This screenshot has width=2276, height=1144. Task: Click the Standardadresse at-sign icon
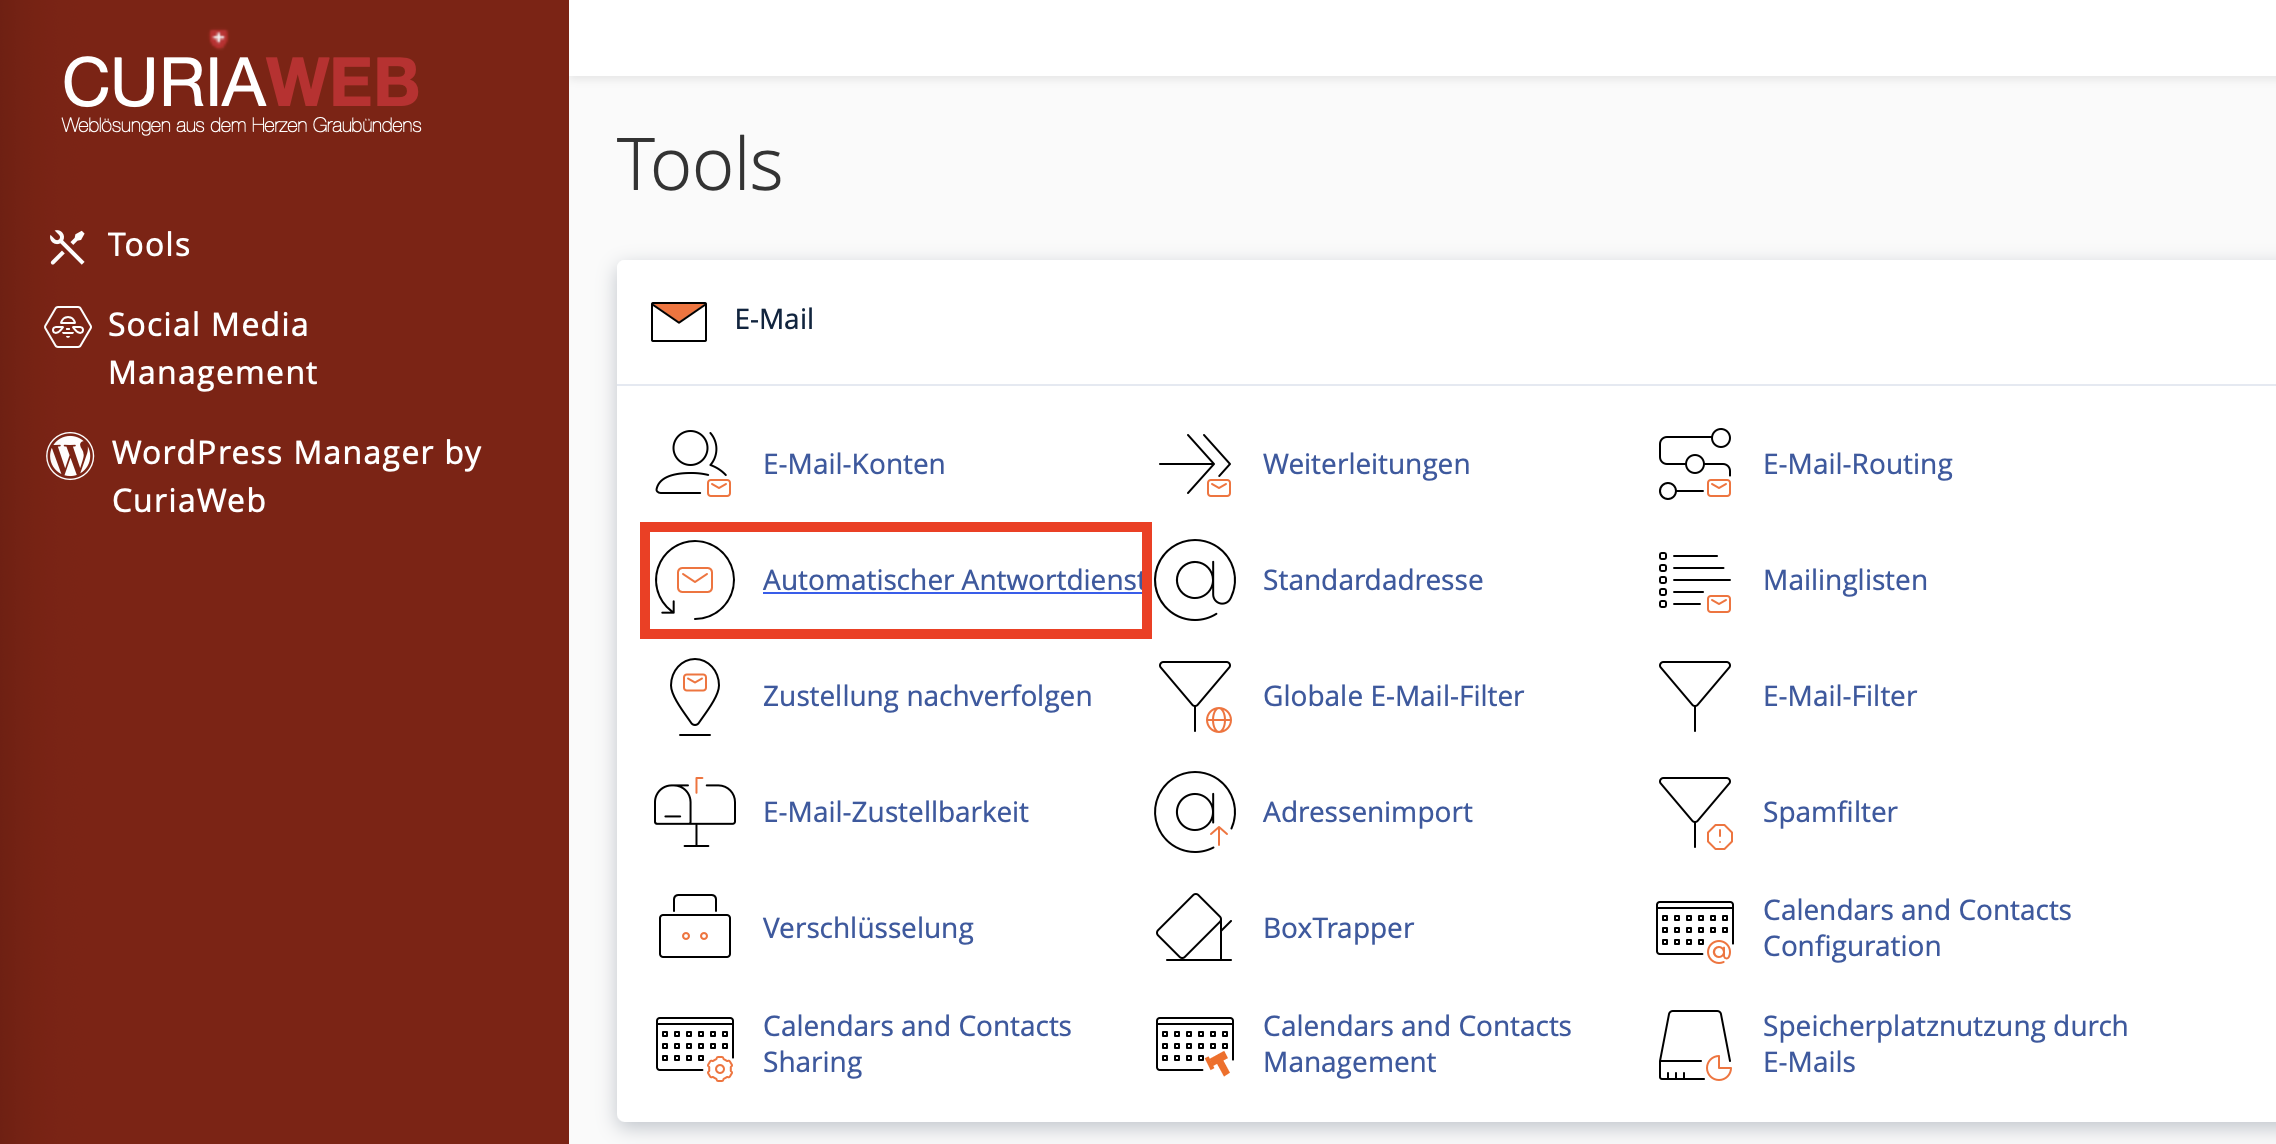pyautogui.click(x=1195, y=580)
